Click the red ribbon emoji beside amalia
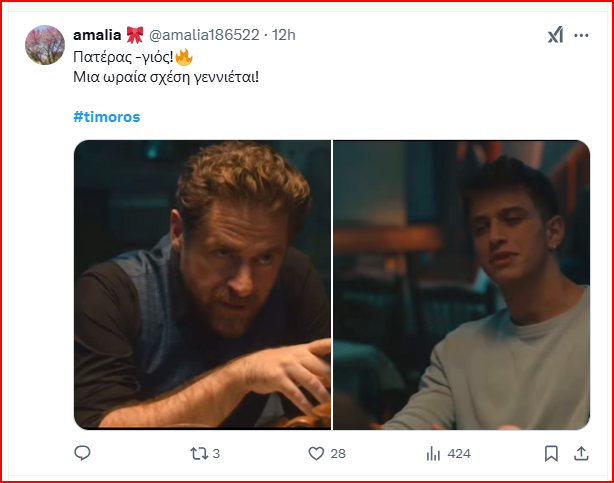This screenshot has width=614, height=483. coord(135,35)
